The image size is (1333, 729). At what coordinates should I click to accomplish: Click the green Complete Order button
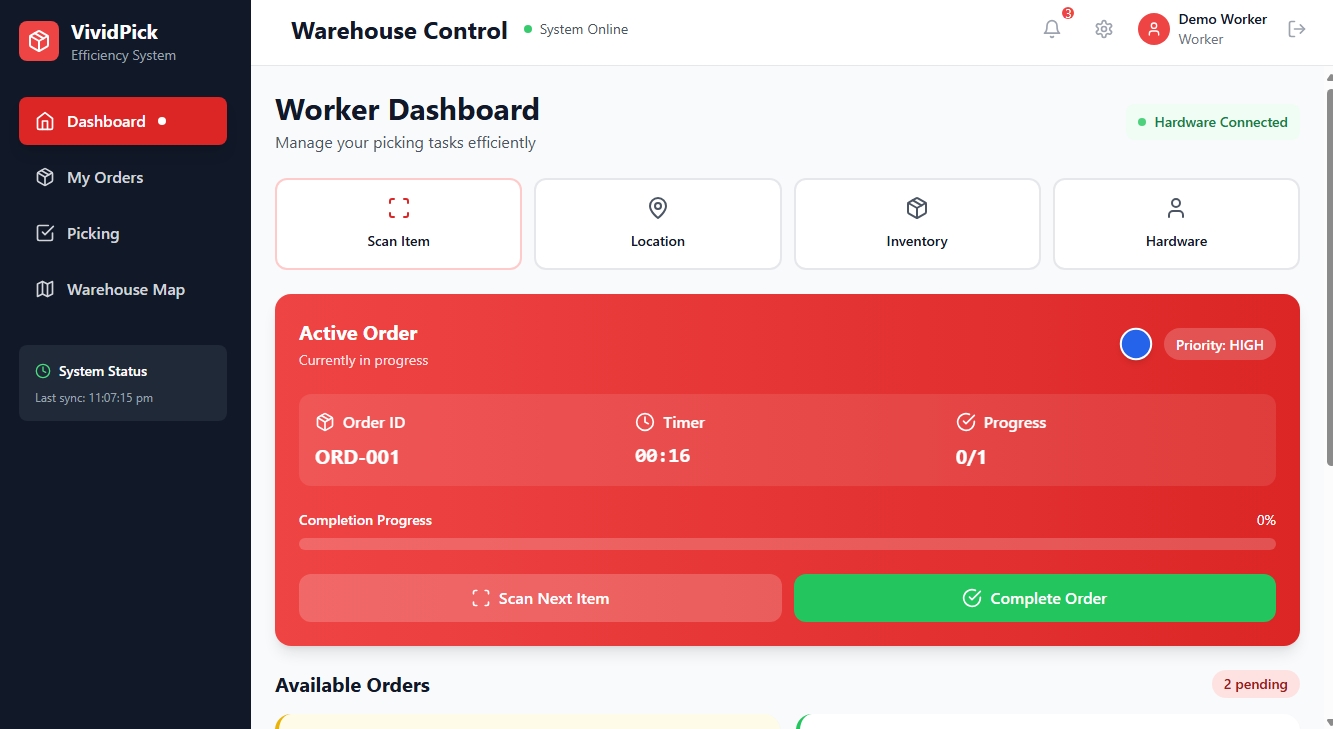tap(1035, 598)
